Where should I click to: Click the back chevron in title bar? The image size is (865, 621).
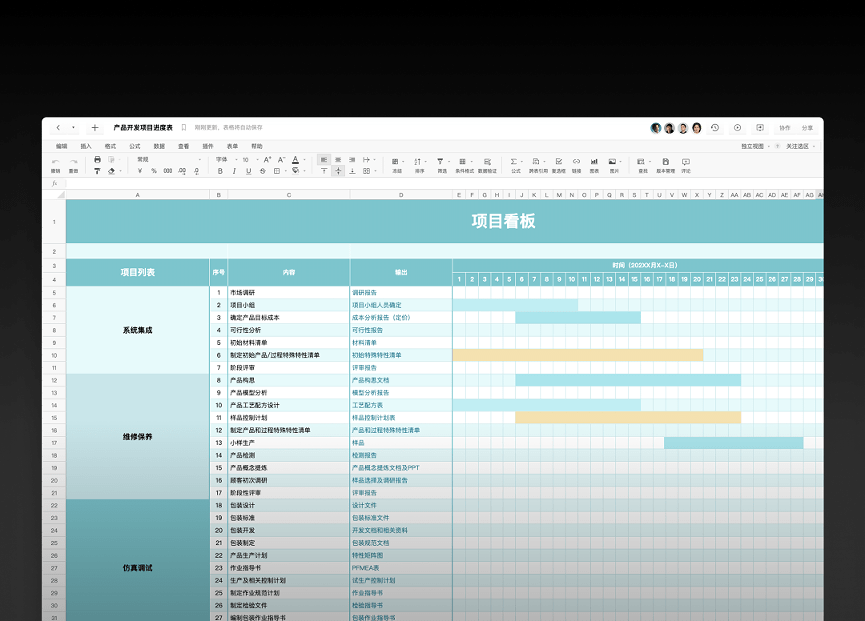58,127
